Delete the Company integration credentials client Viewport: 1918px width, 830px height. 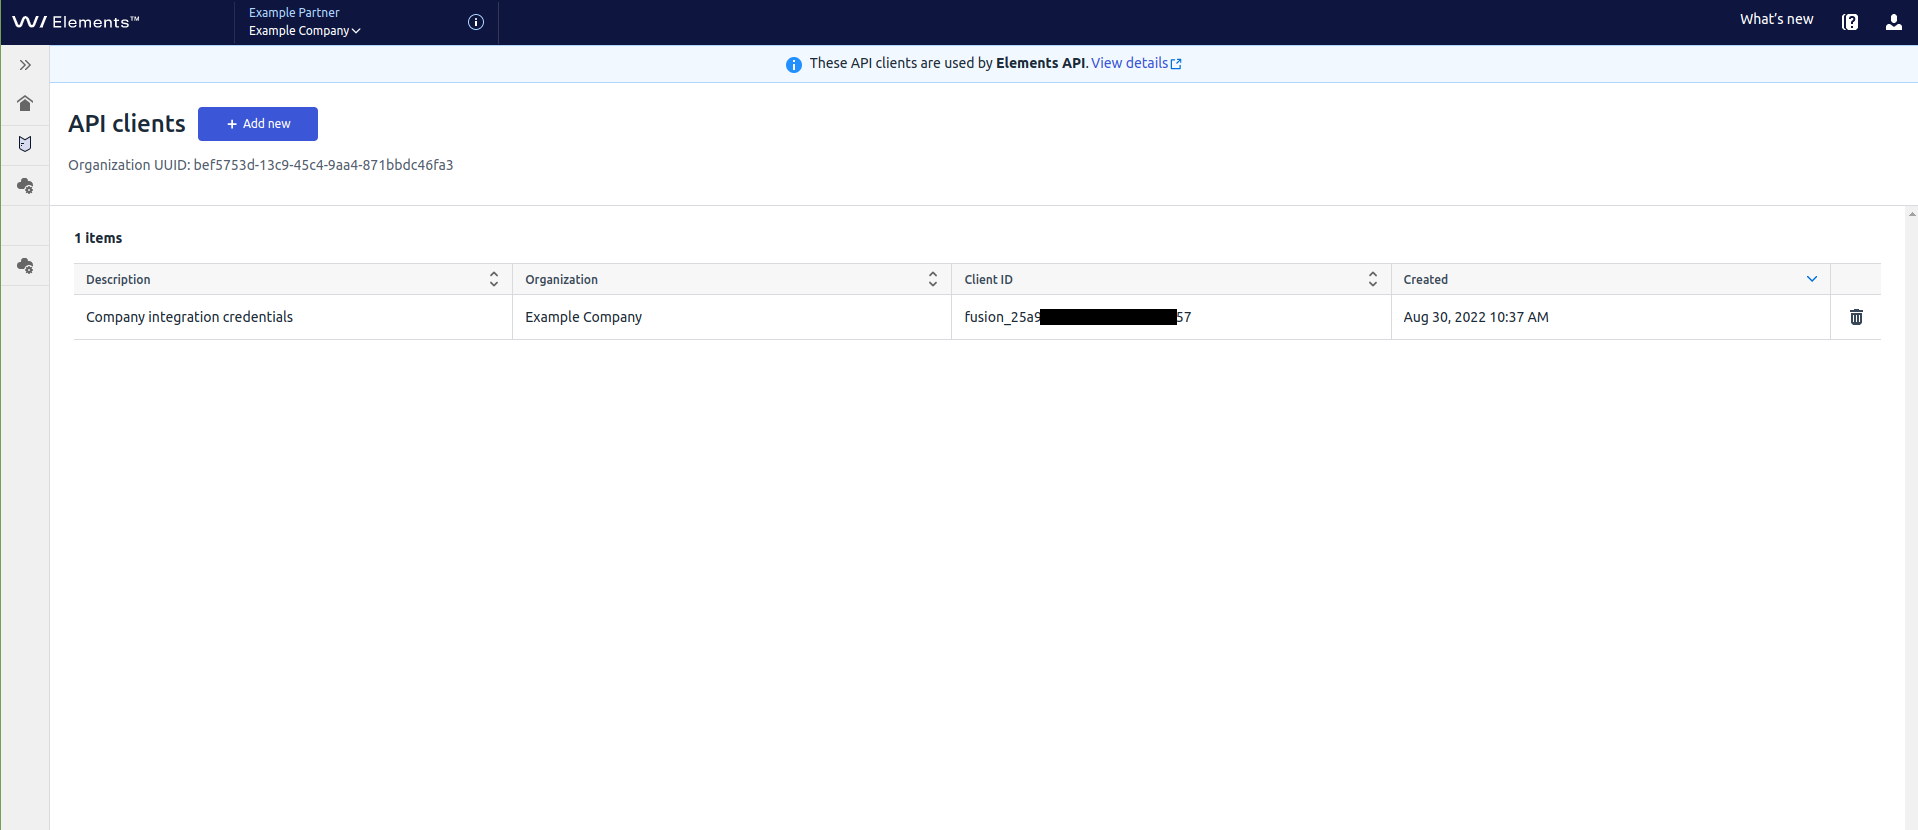(1856, 317)
